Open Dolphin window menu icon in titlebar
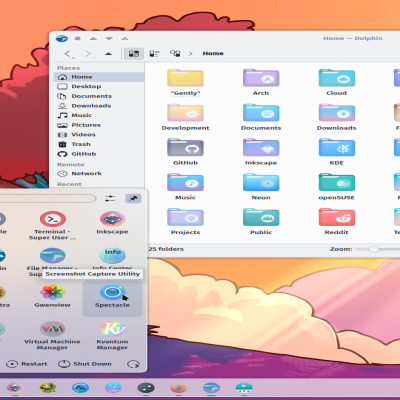Image resolution: width=400 pixels, height=400 pixels. point(62,39)
